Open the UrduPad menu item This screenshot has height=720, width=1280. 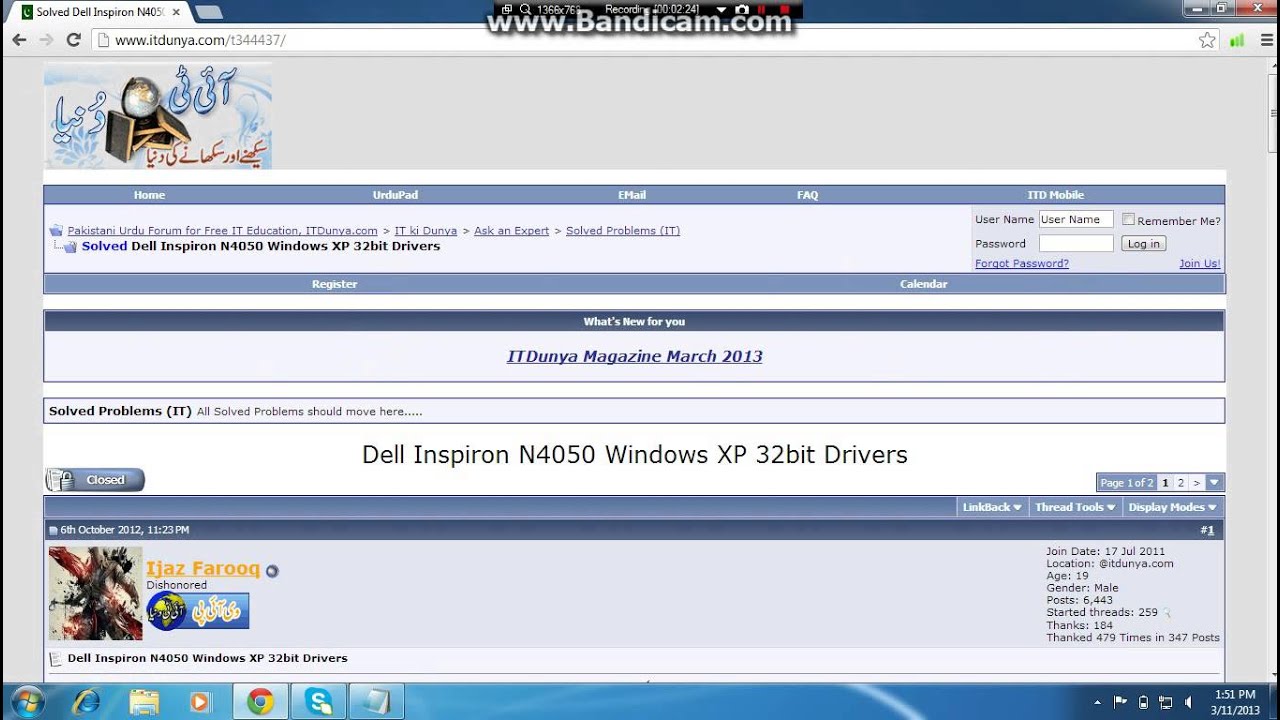[x=395, y=195]
